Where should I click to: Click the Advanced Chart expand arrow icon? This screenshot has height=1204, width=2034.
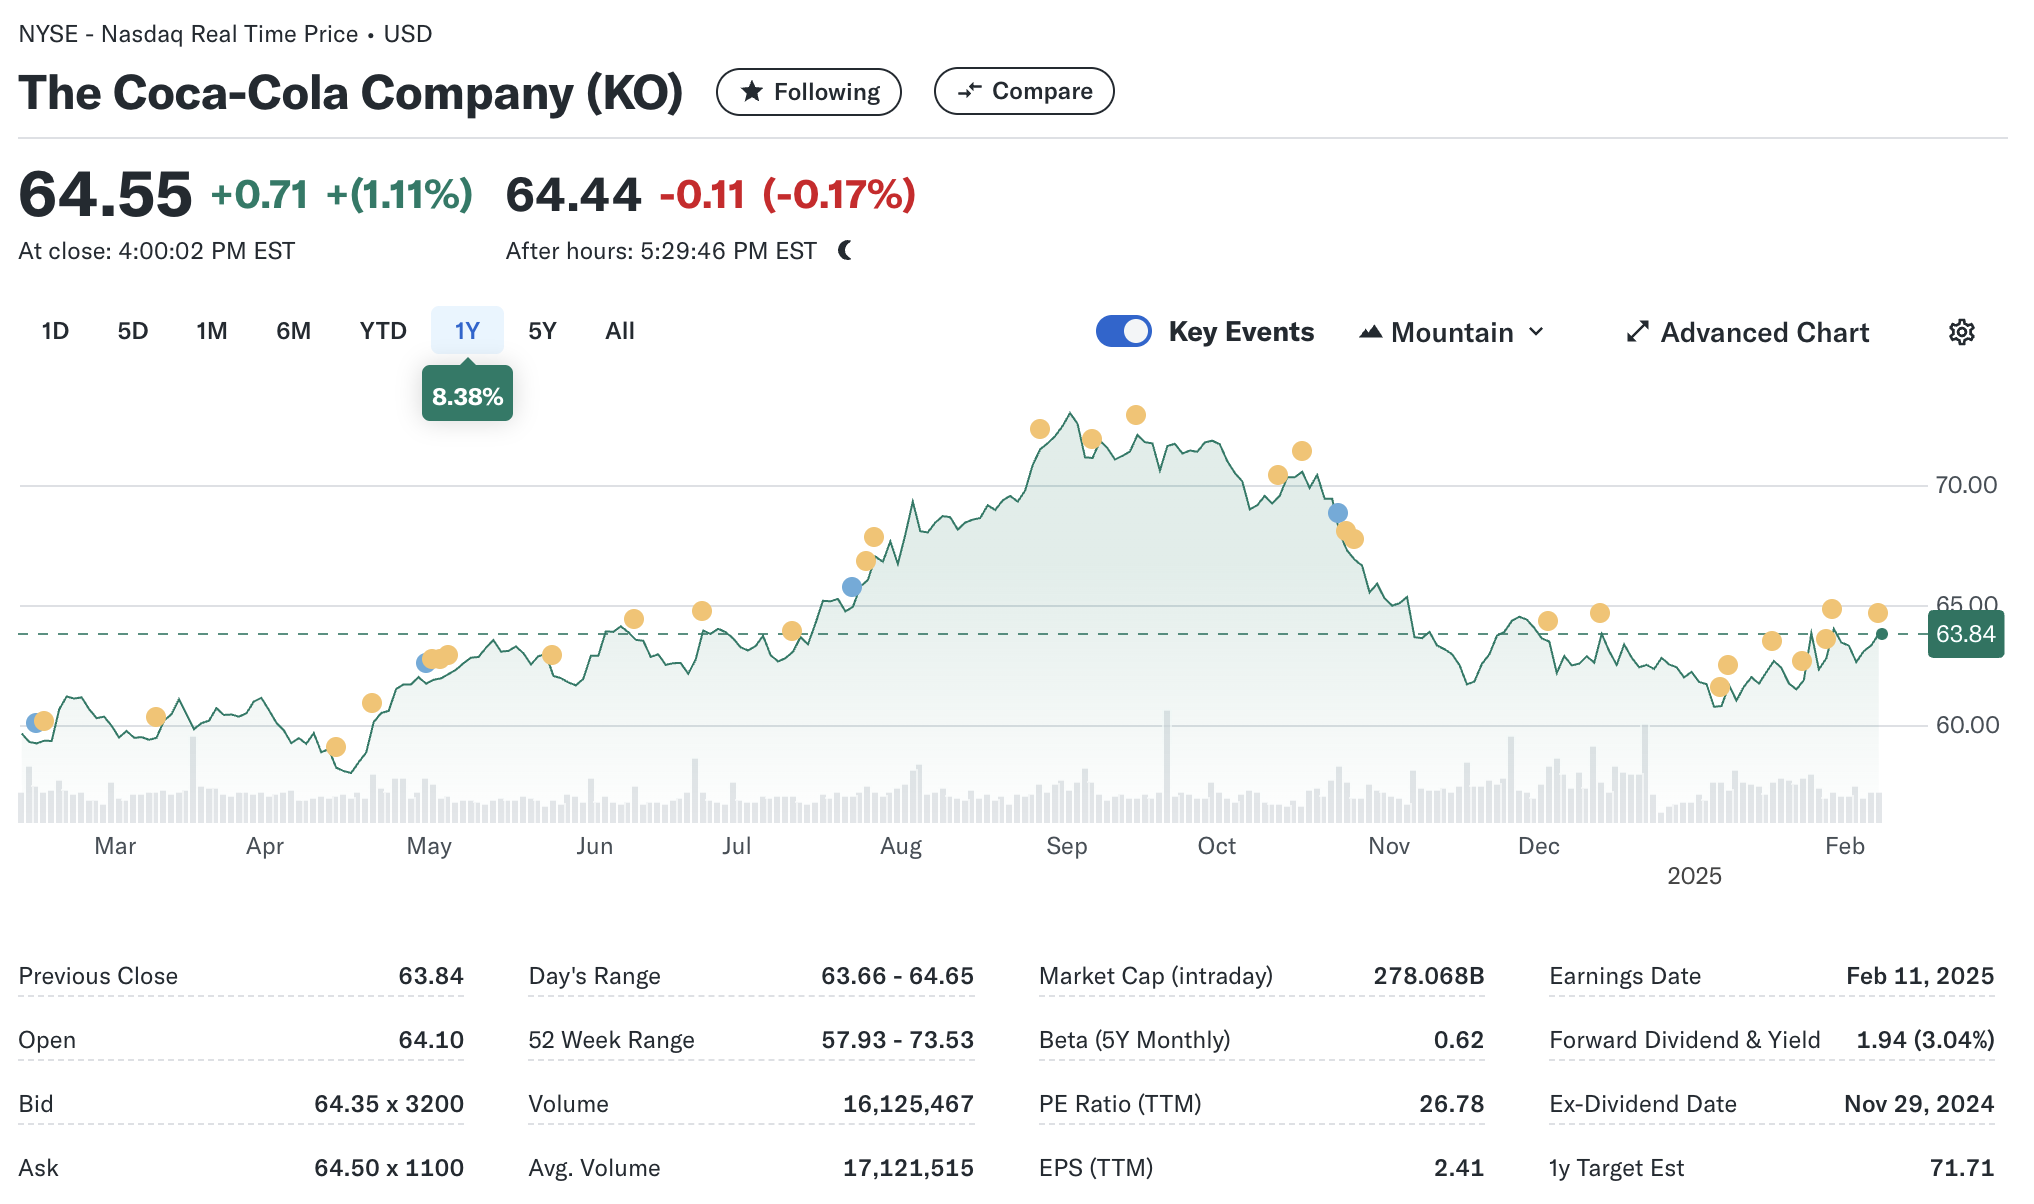1637,332
